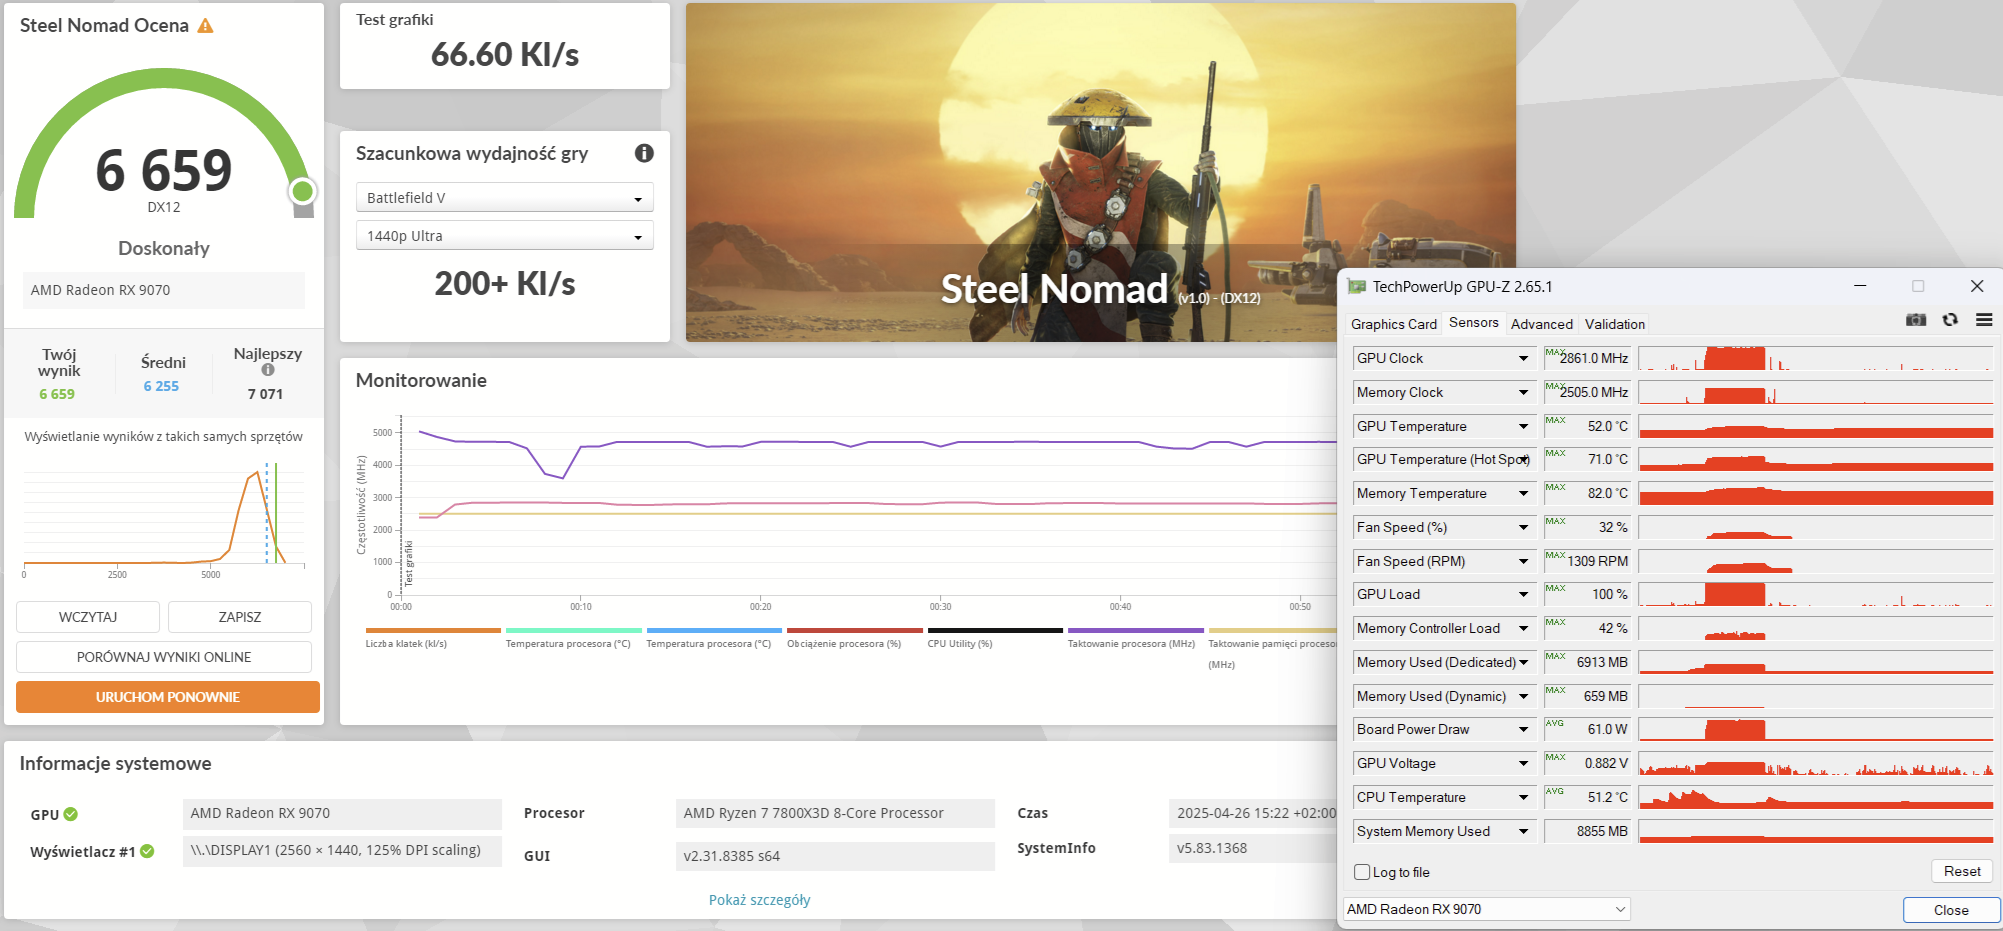
Task: Click the info icon under Najlepszy
Action: [268, 370]
